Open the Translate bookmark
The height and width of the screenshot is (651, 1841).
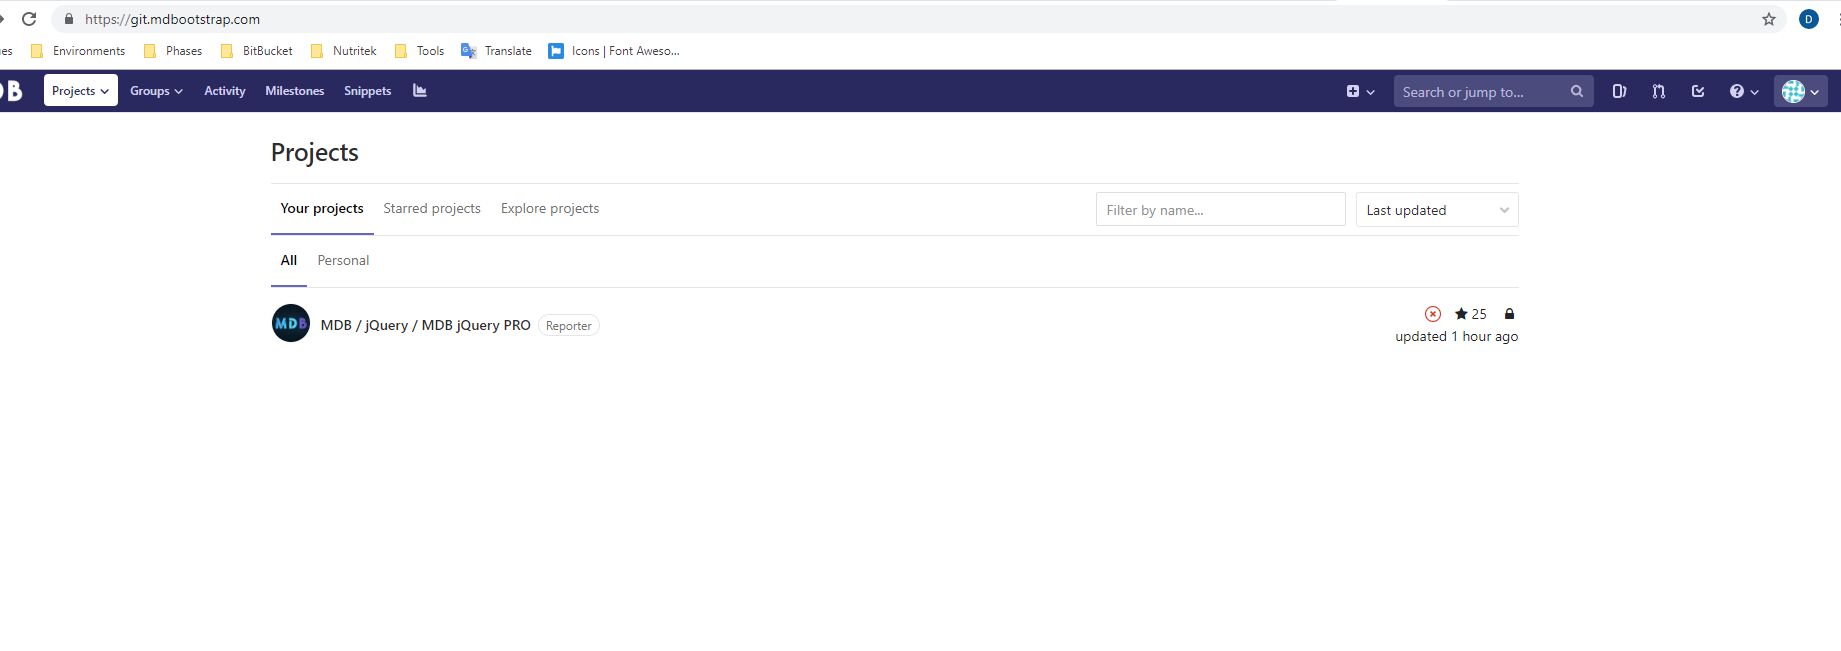click(496, 51)
